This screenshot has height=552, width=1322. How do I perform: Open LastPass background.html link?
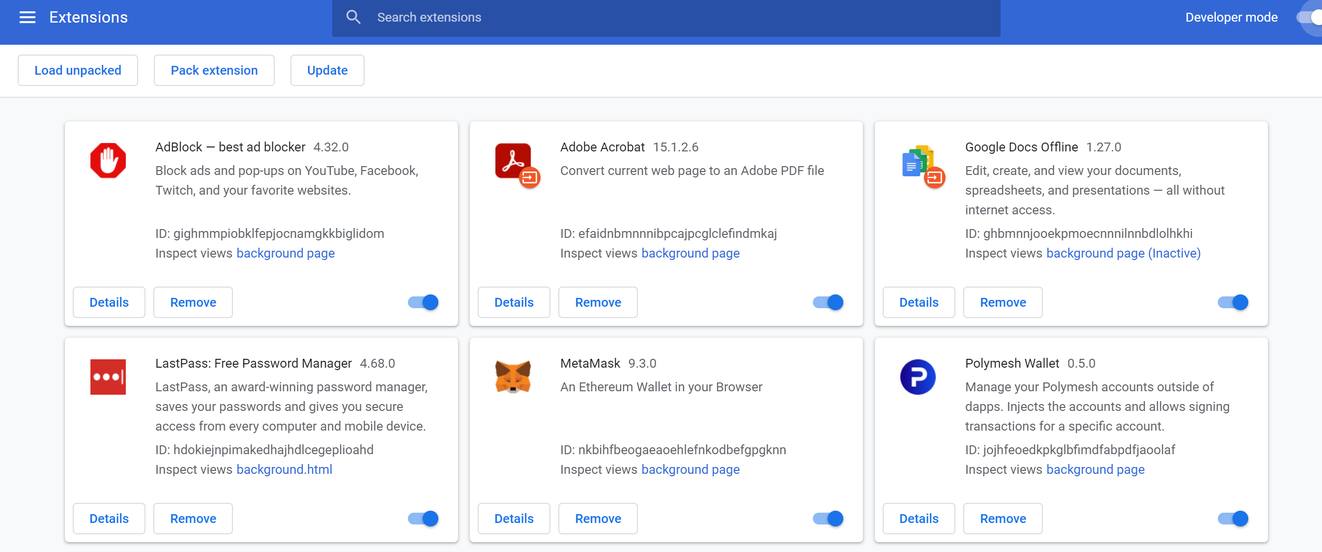tap(284, 469)
